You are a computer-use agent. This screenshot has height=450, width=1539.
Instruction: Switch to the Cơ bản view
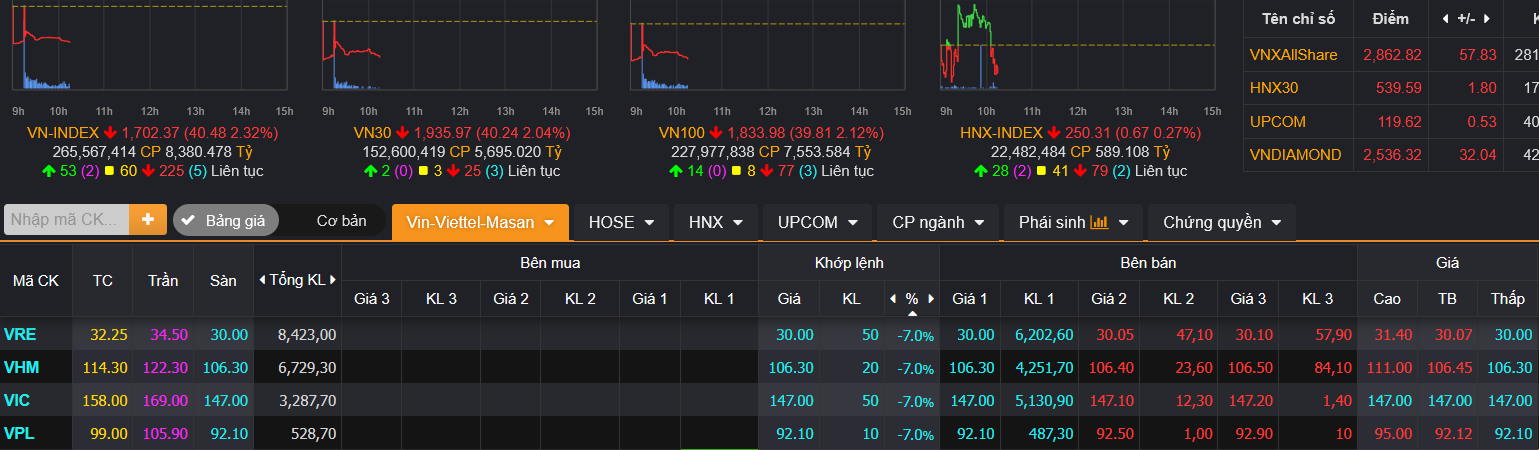coord(341,221)
